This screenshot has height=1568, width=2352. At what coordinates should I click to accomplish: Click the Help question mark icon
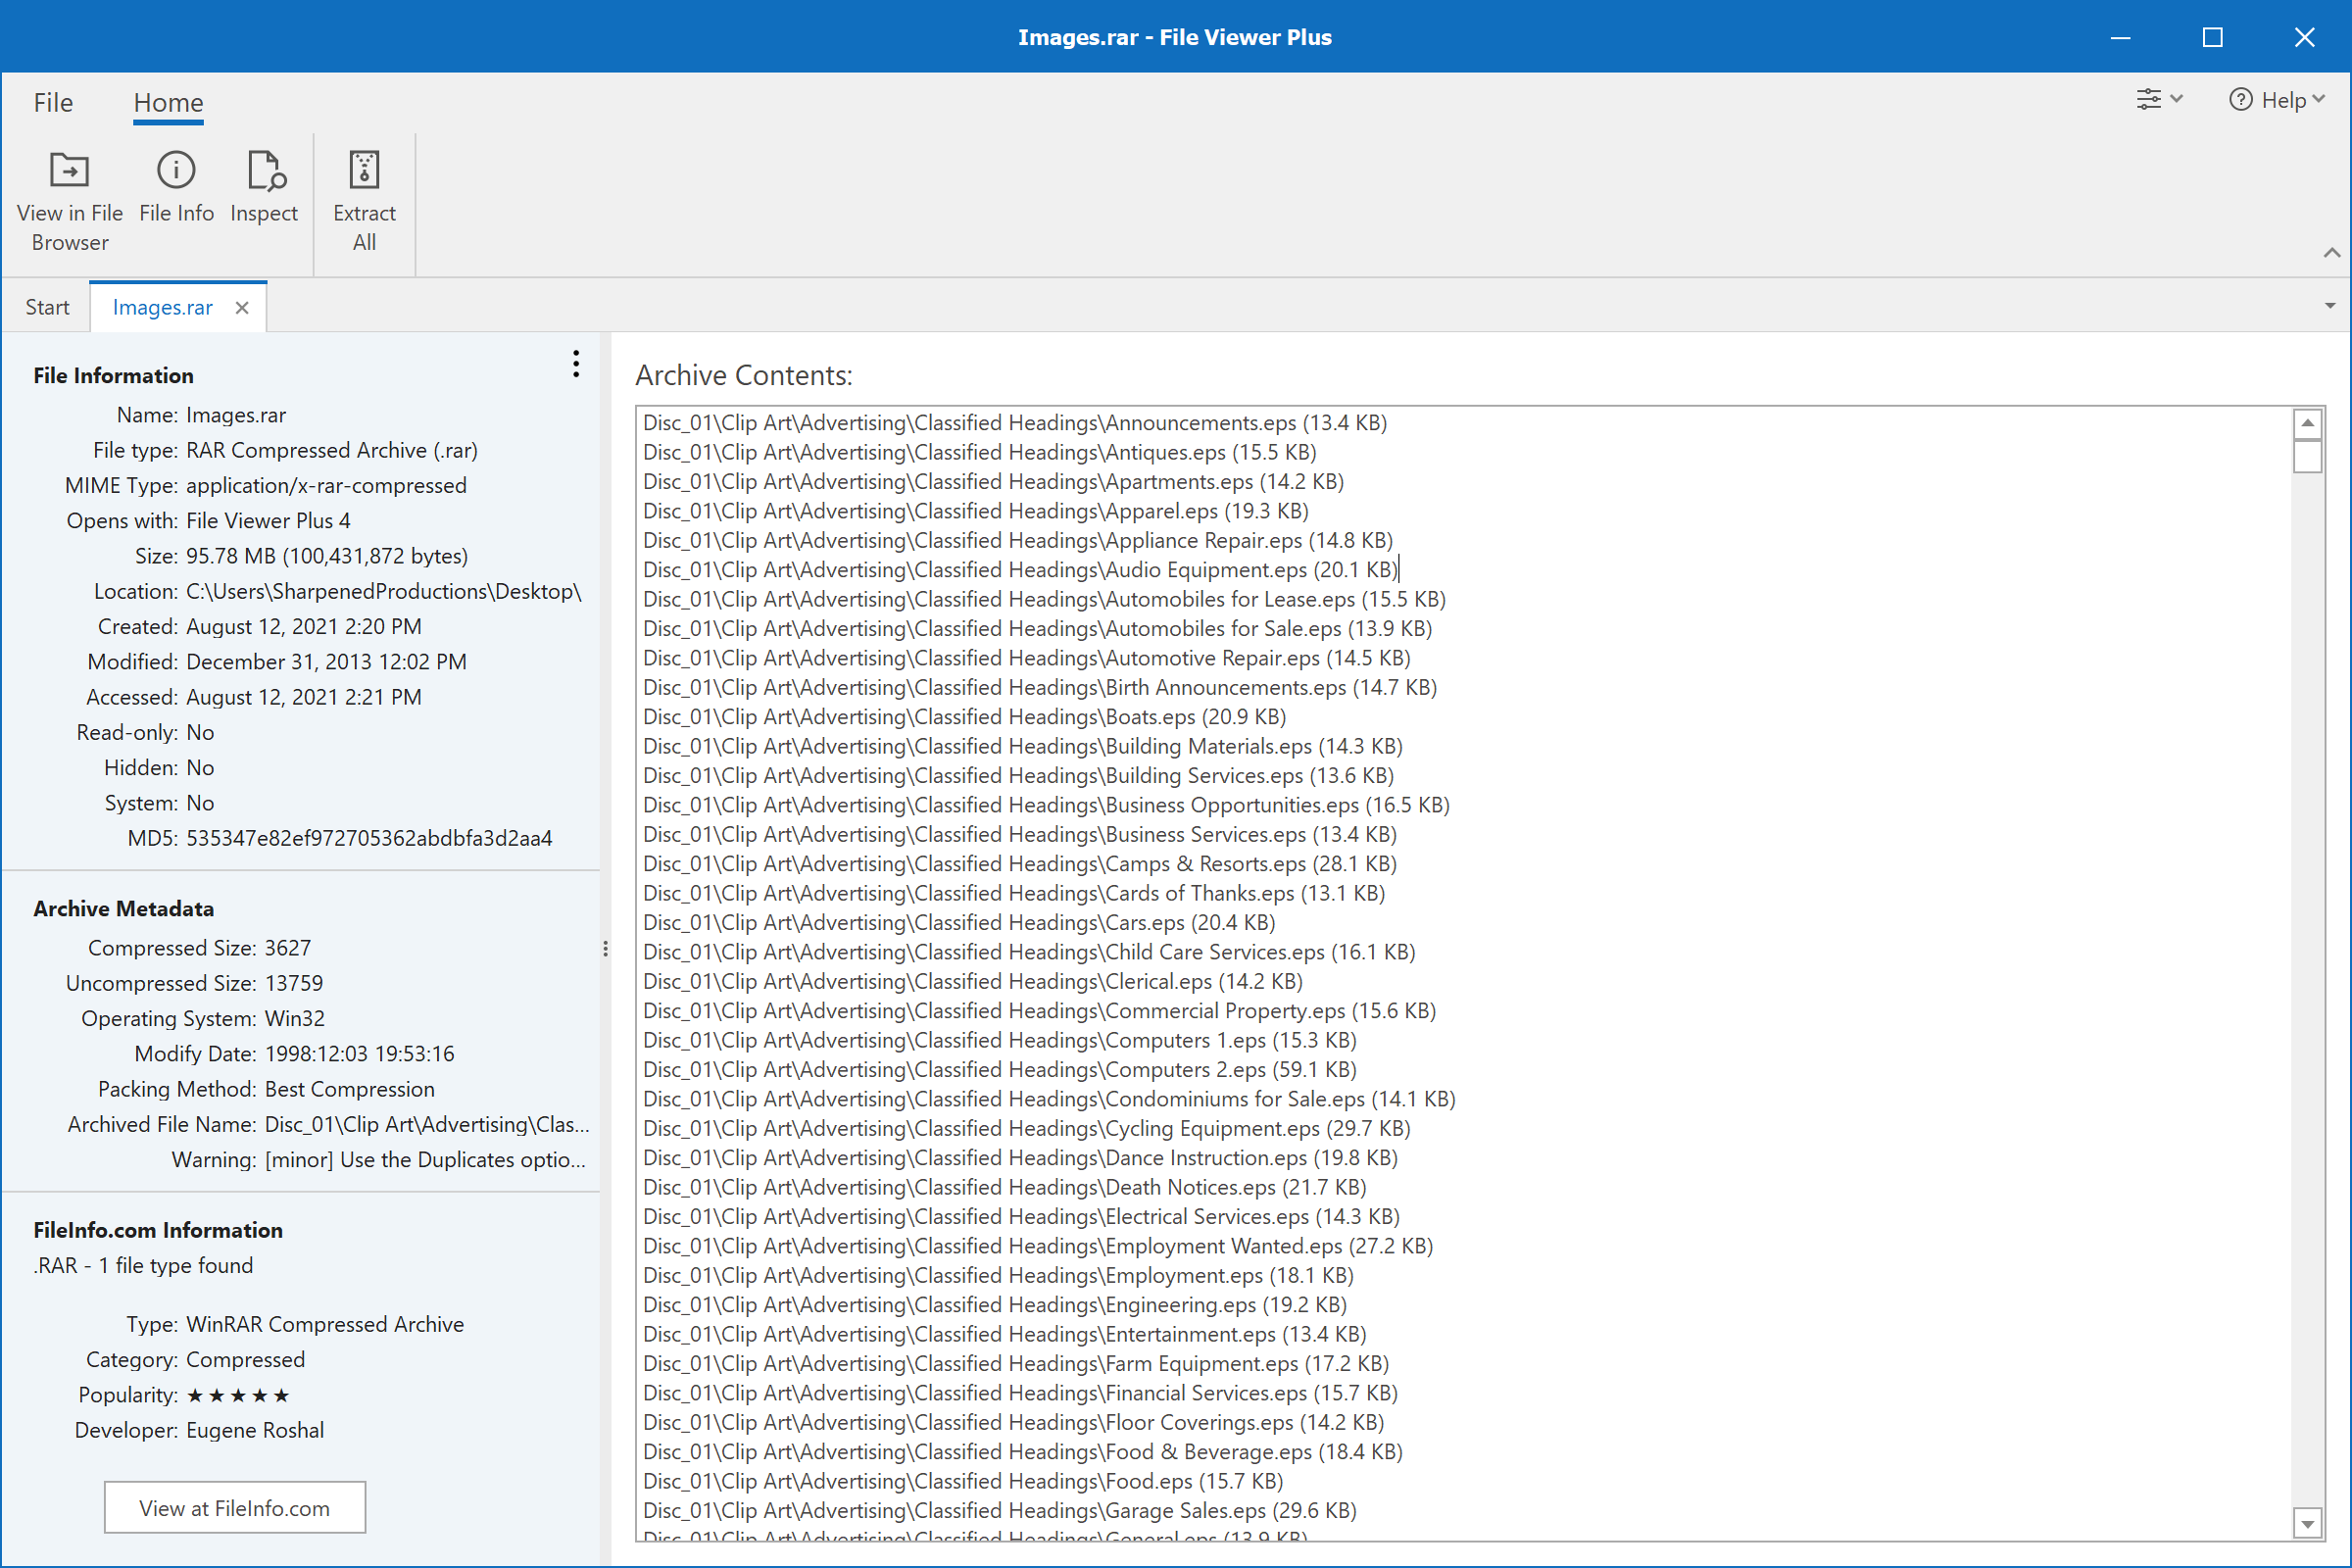click(x=2240, y=99)
